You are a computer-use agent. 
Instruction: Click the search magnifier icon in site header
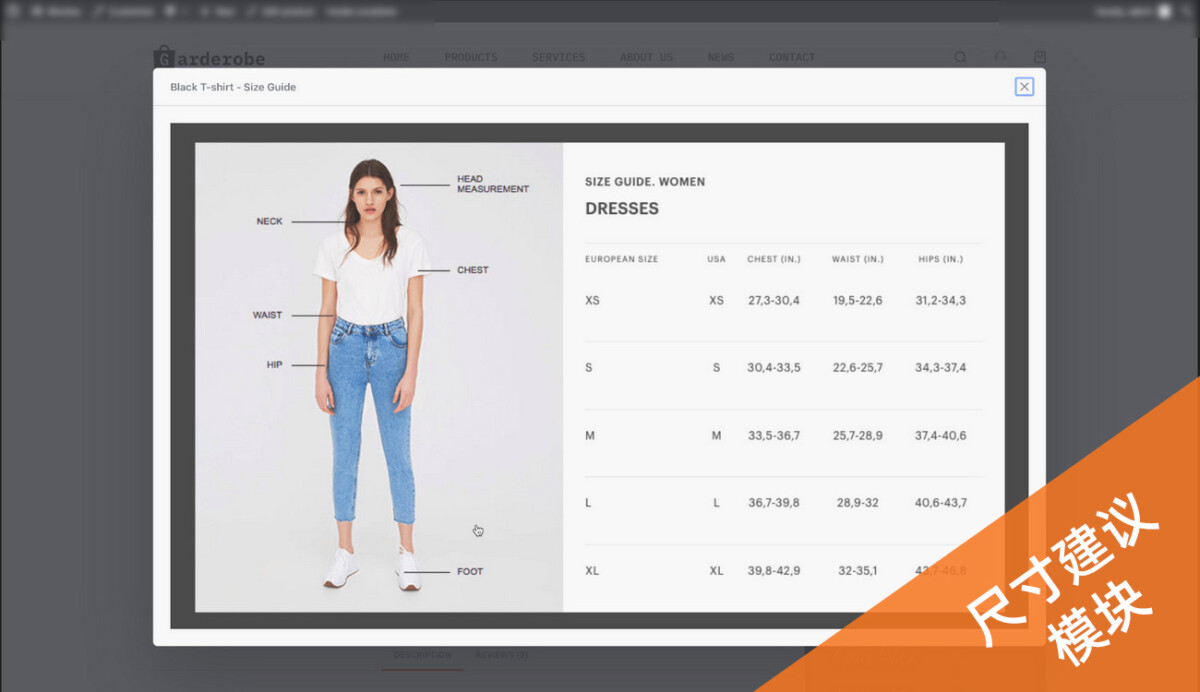pos(960,58)
